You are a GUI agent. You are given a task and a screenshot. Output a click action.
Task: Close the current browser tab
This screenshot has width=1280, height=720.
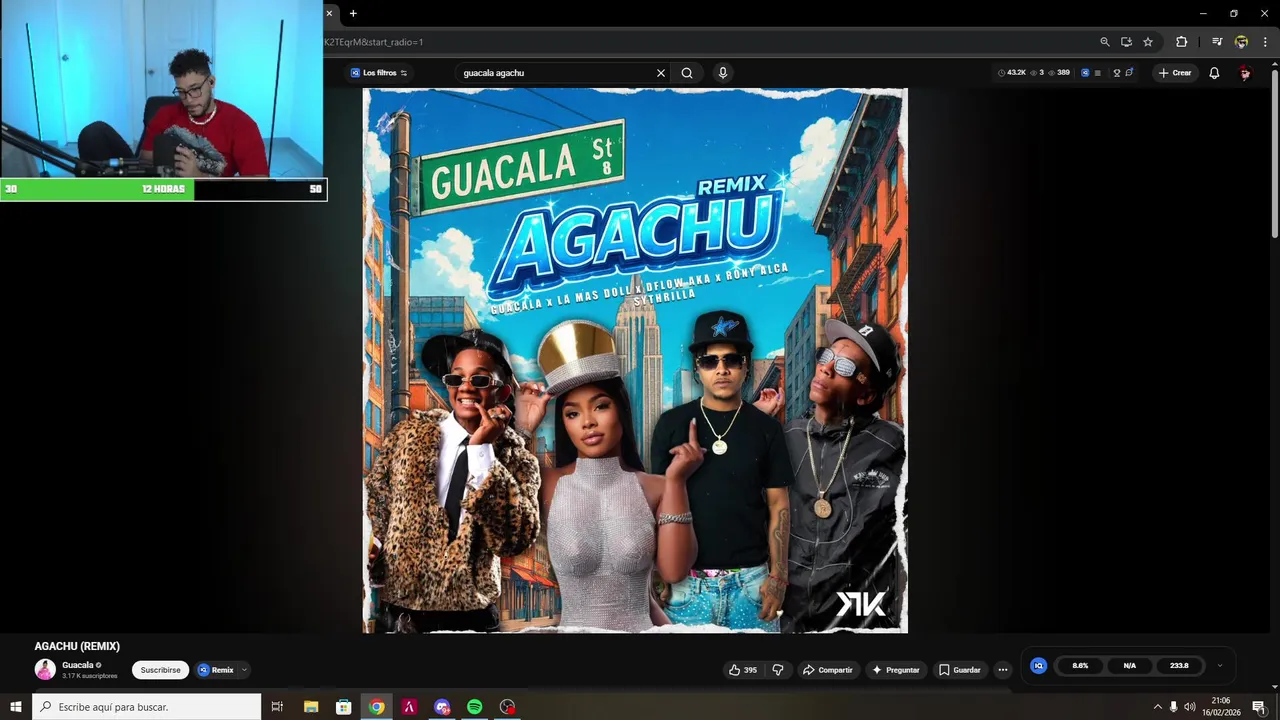click(329, 13)
